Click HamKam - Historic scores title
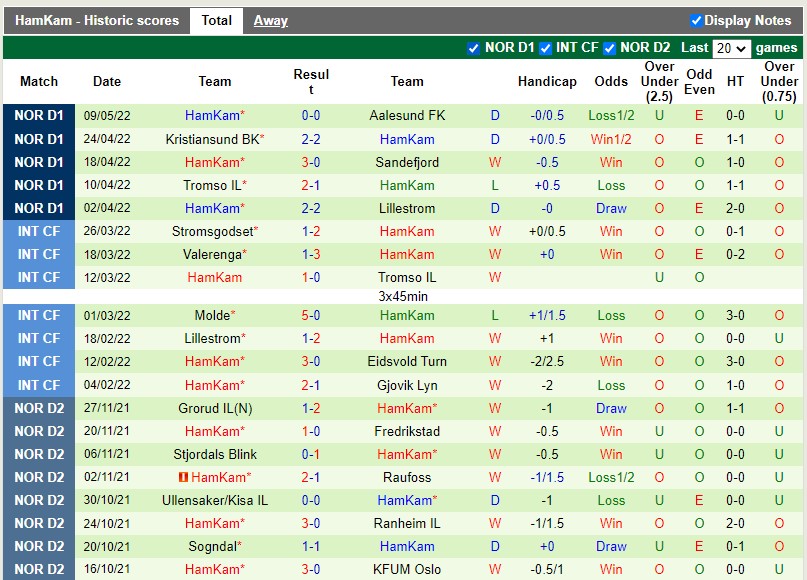This screenshot has width=807, height=580. (97, 21)
